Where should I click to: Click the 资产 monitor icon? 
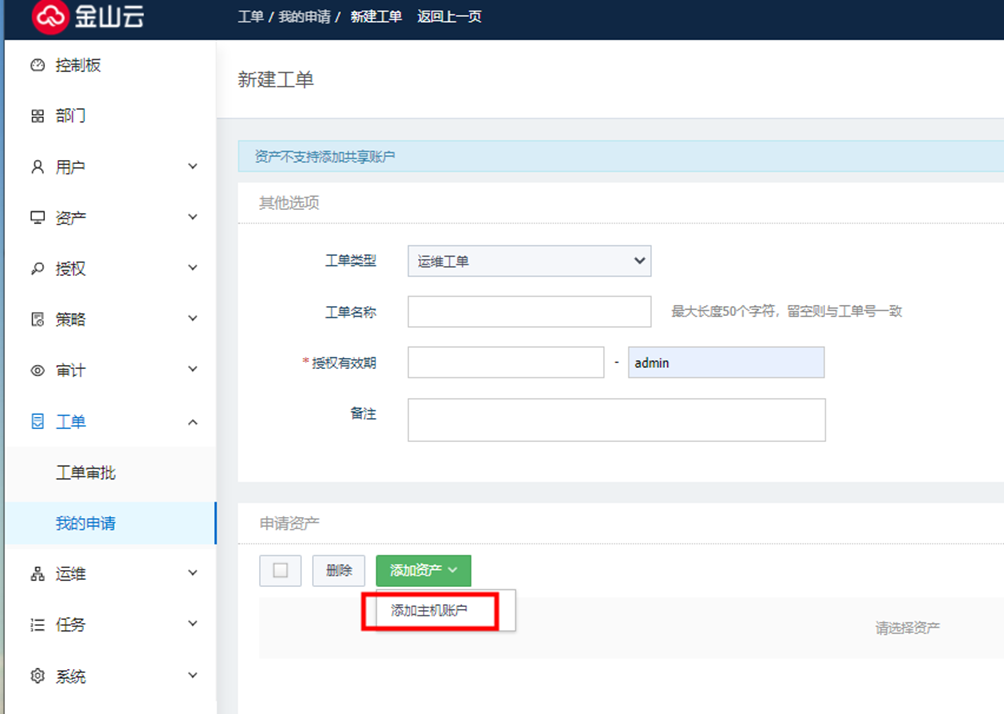coord(38,218)
